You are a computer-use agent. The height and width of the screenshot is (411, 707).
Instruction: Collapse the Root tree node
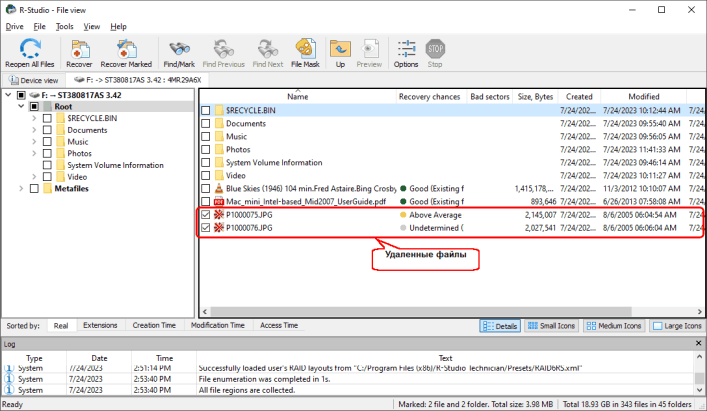pyautogui.click(x=21, y=106)
